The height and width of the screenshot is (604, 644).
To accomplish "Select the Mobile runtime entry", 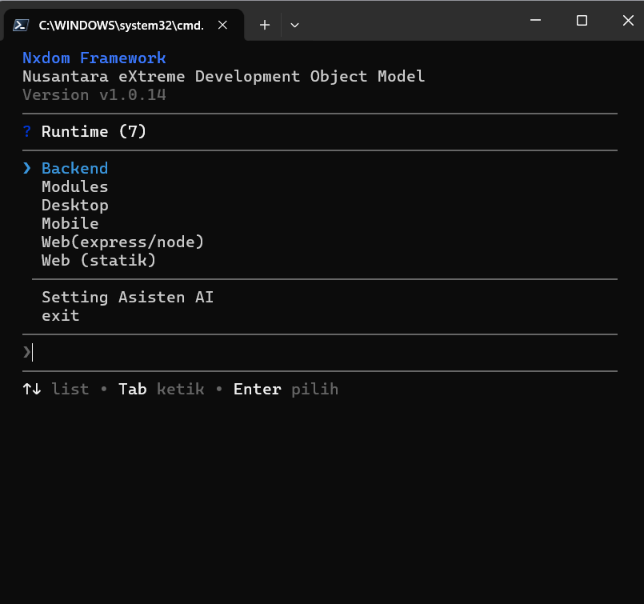I will click(x=70, y=224).
